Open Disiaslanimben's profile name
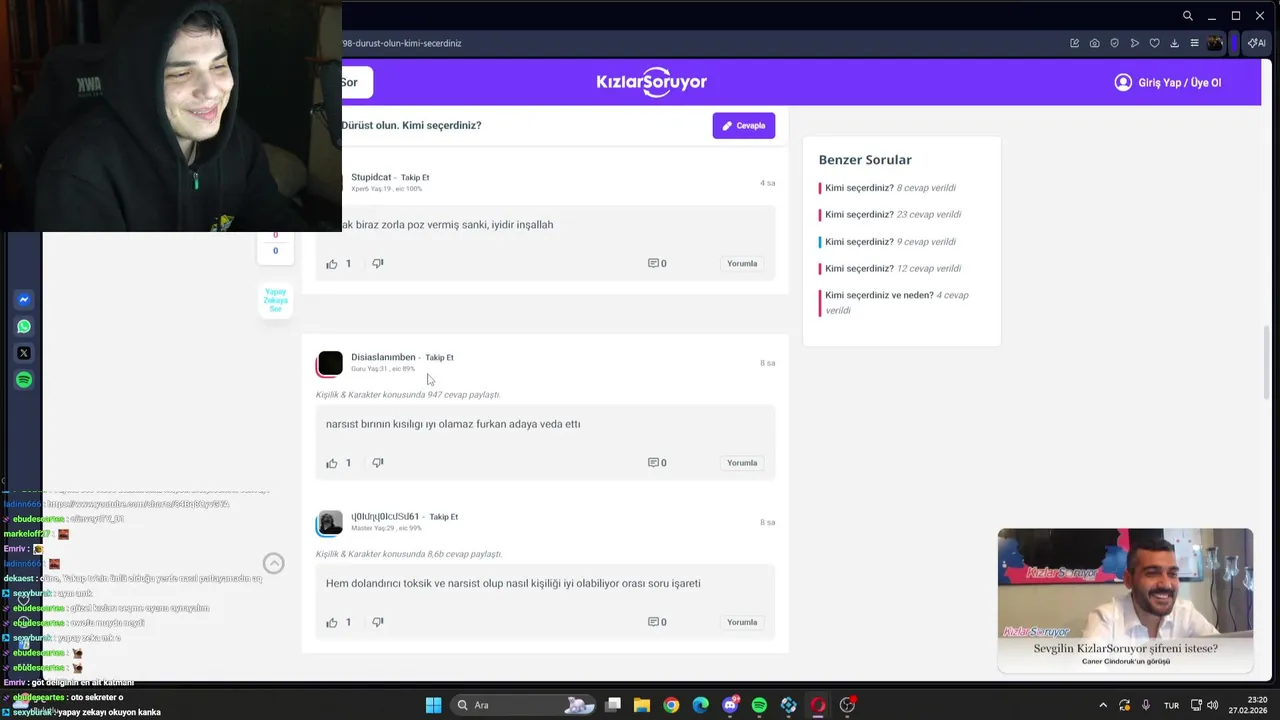The width and height of the screenshot is (1280, 720). (x=383, y=357)
